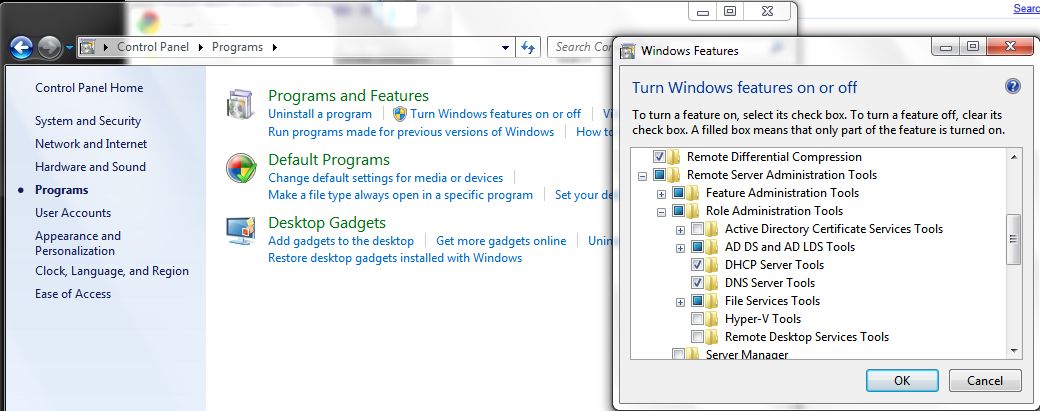Cancel the Windows Features dialog
The image size is (1040, 411).
click(985, 381)
